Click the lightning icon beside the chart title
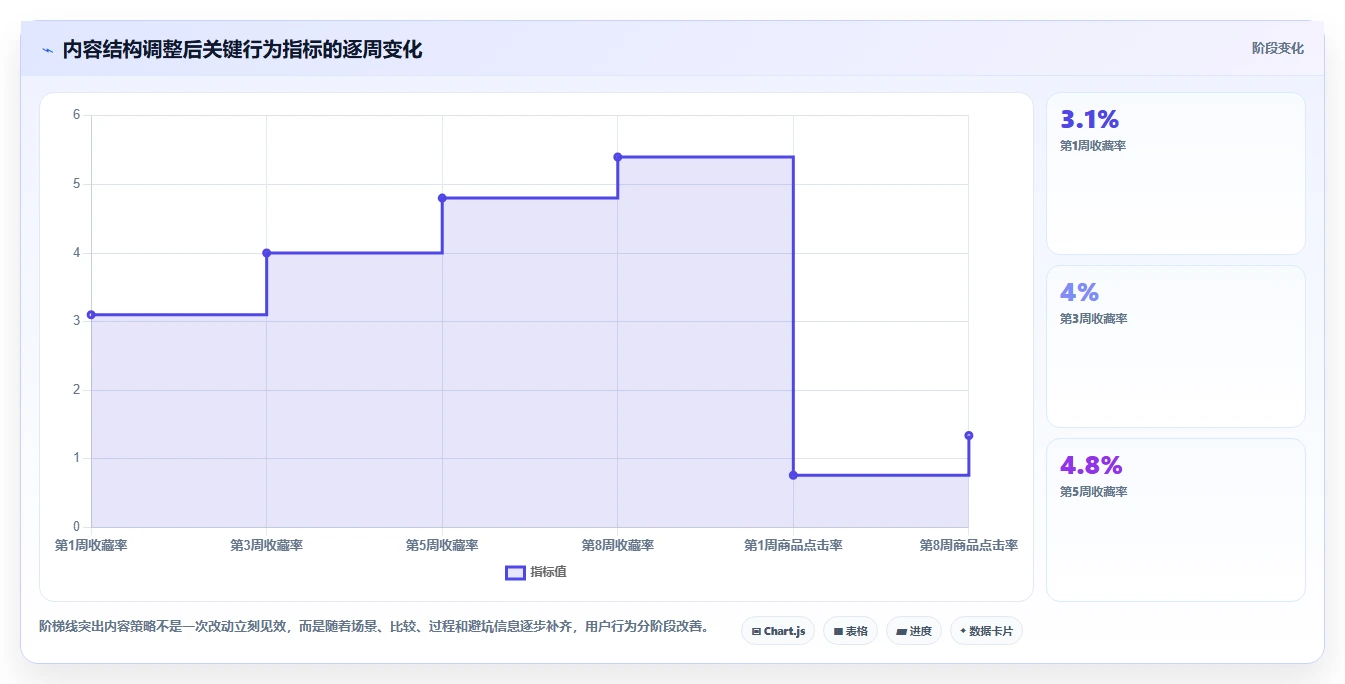 pyautogui.click(x=47, y=50)
